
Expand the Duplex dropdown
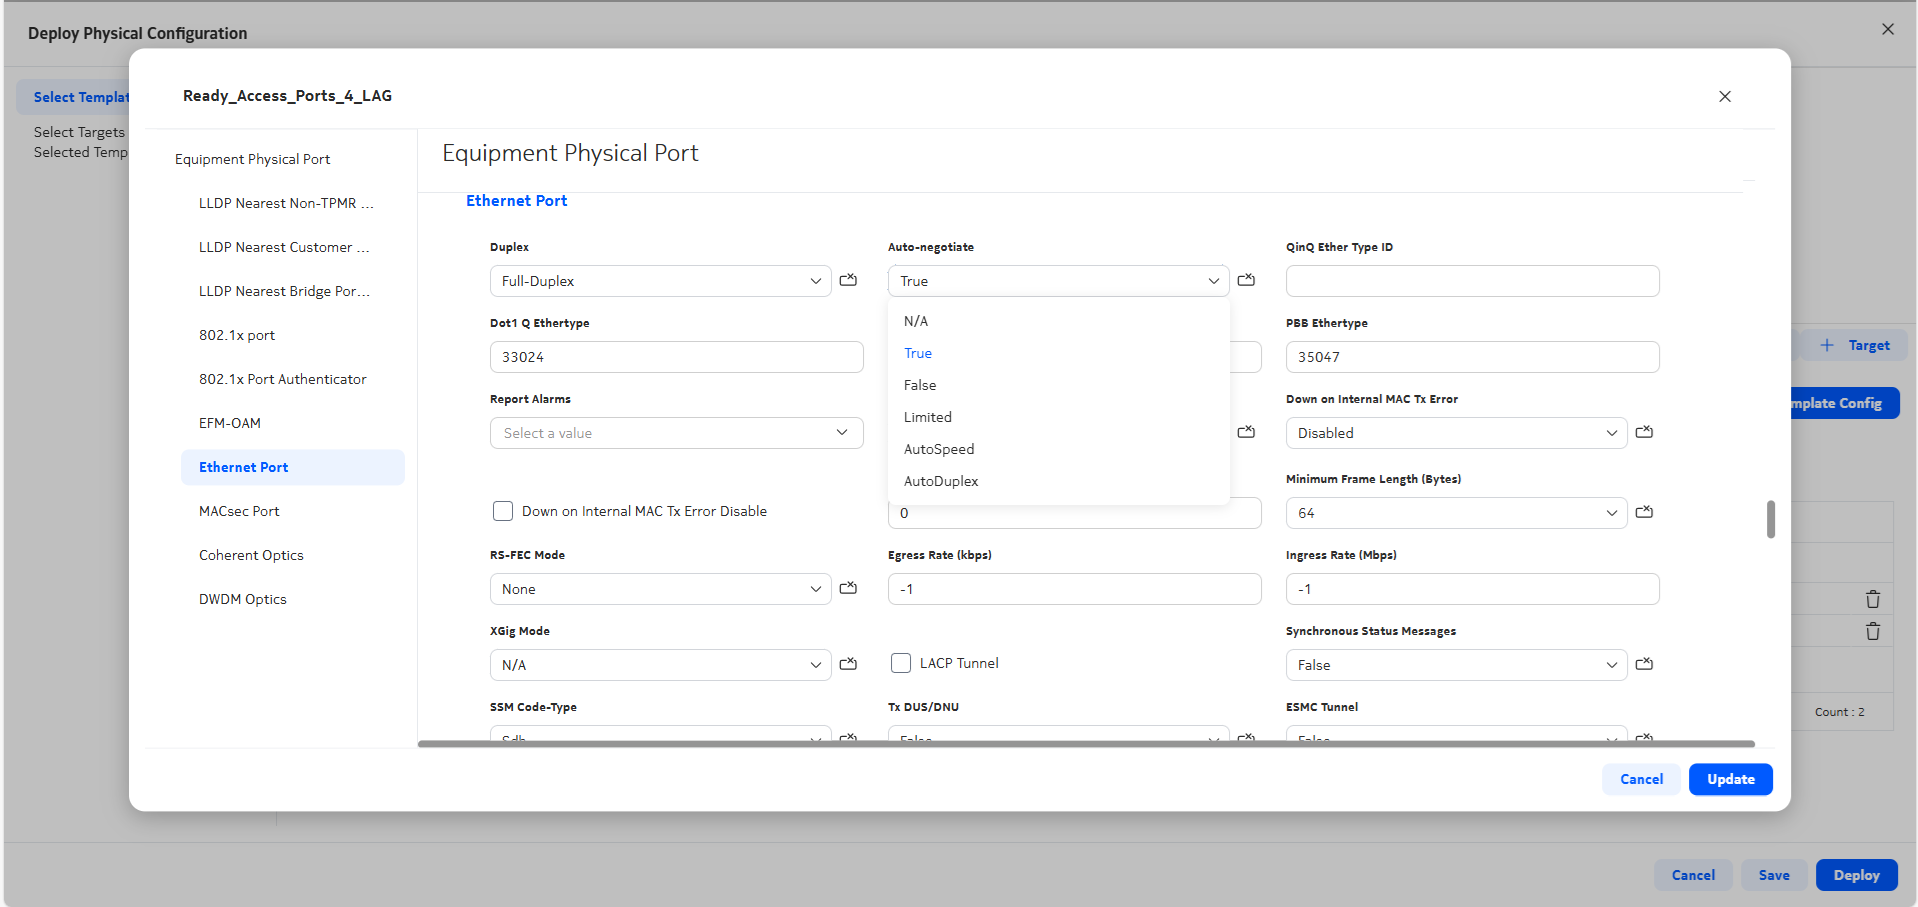click(660, 281)
